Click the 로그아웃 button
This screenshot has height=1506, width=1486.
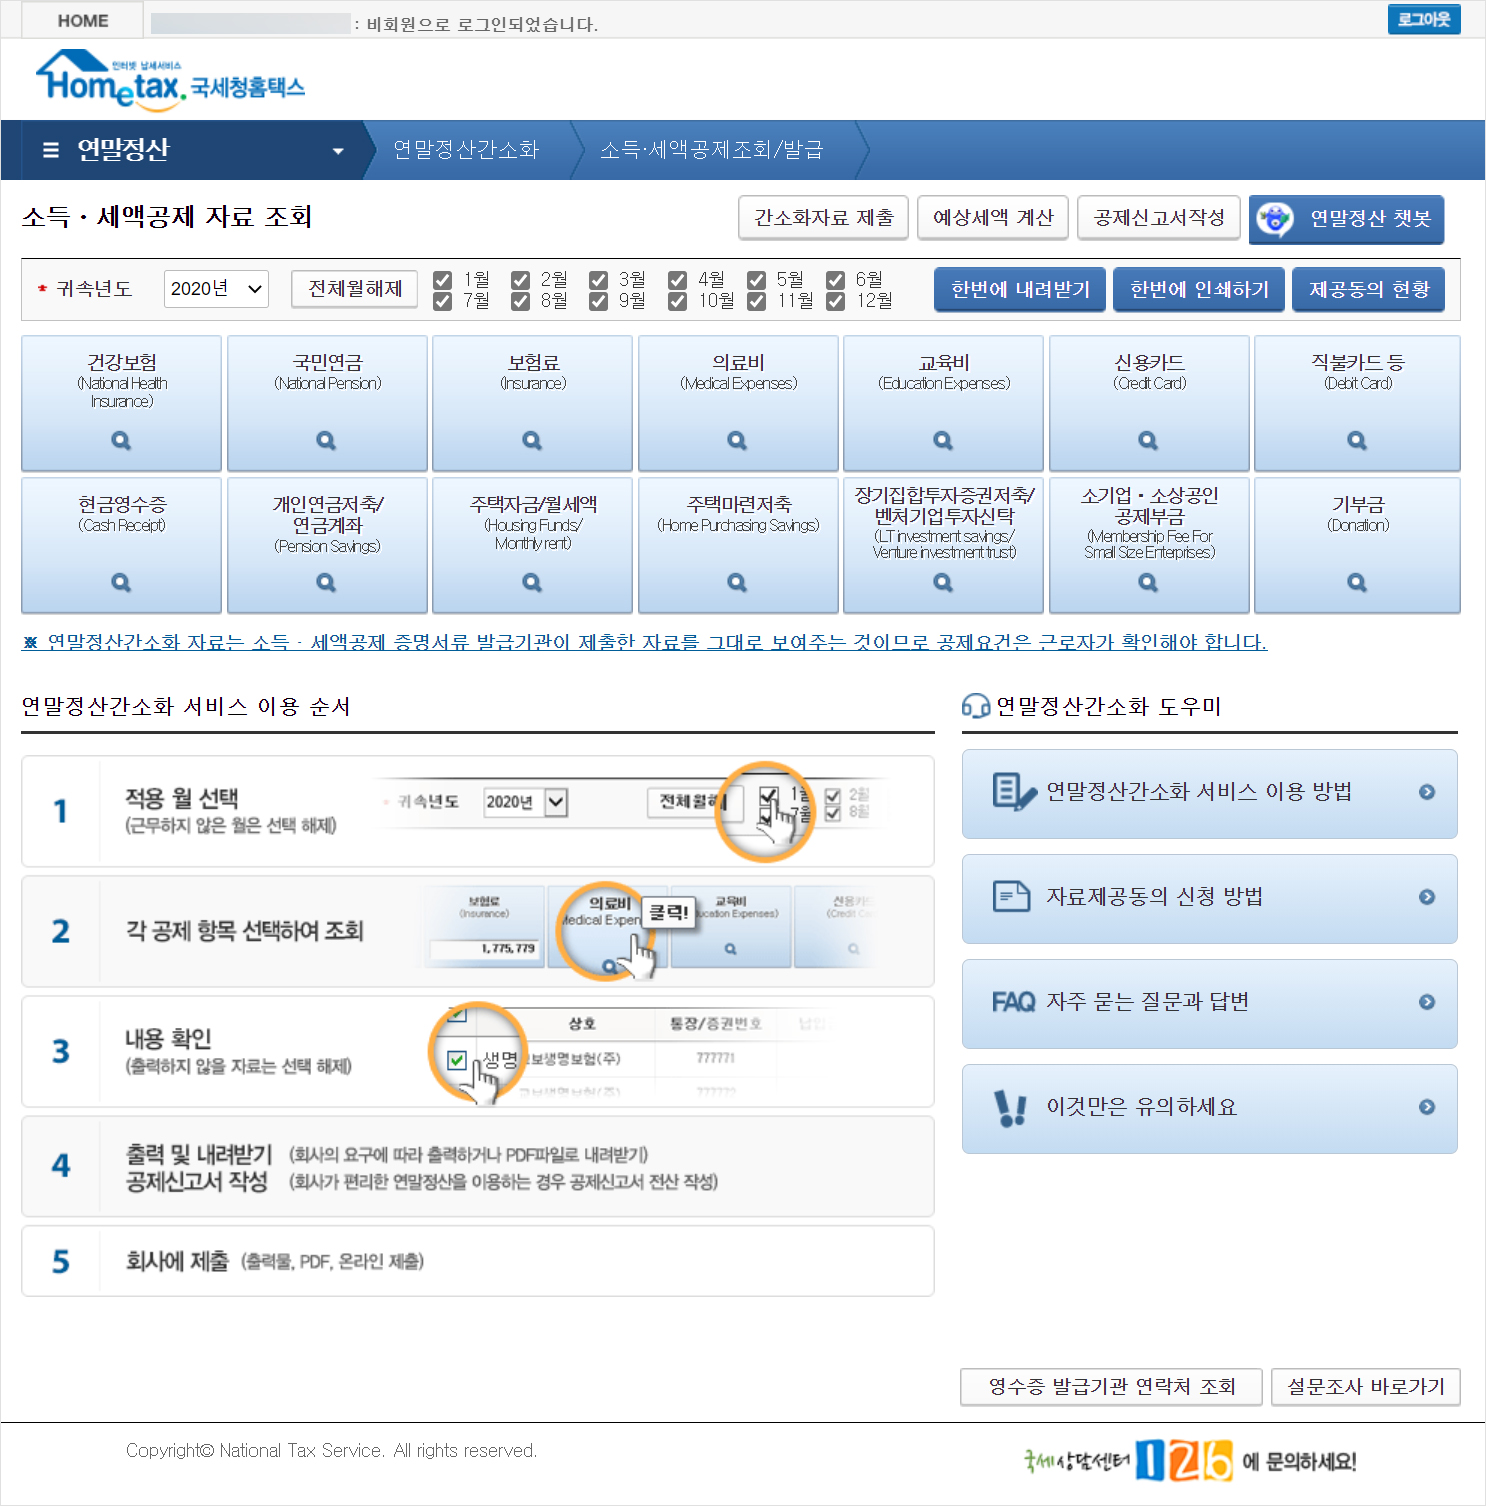point(1424,19)
